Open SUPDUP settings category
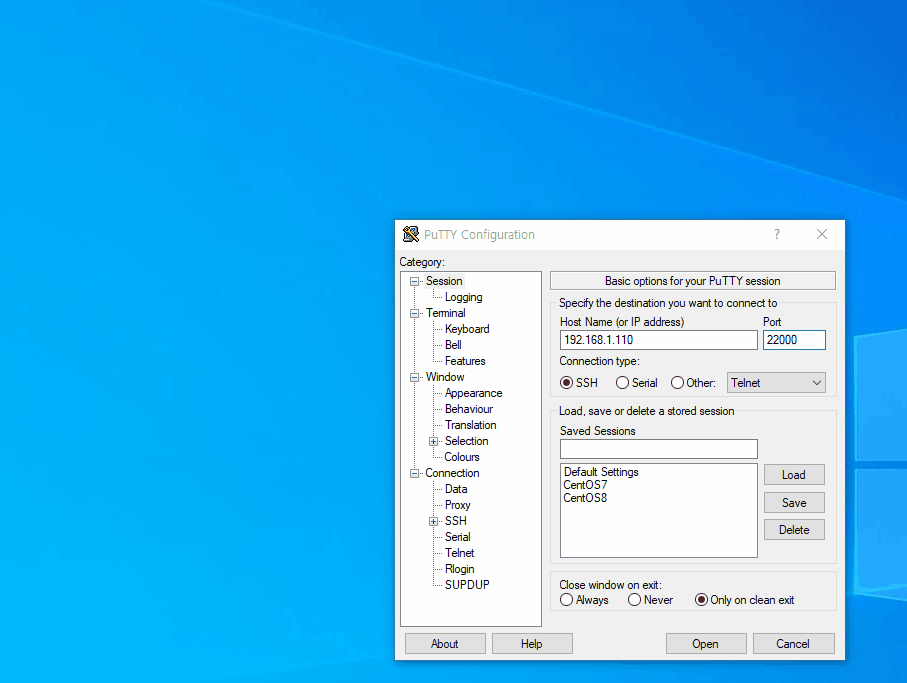The image size is (907, 683). [x=467, y=585]
